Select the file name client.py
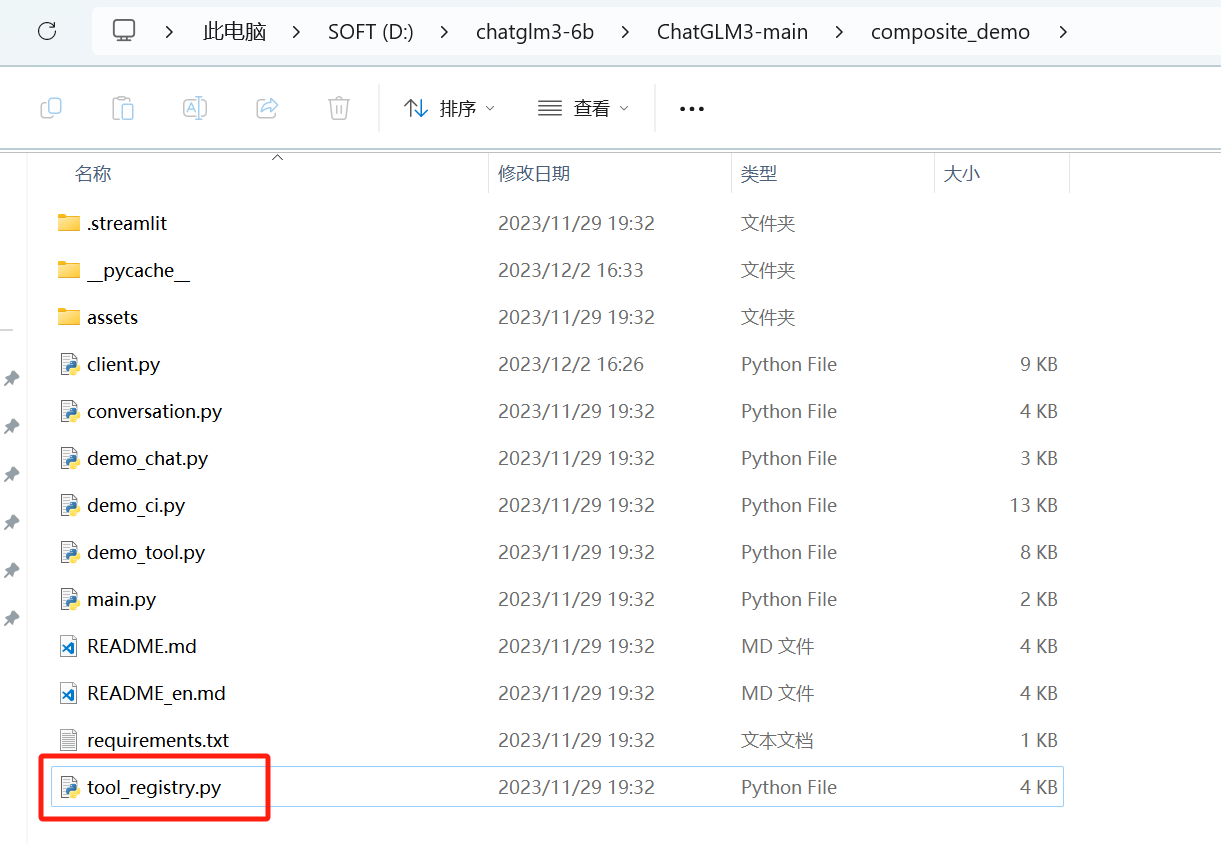The image size is (1221, 844). click(x=123, y=364)
